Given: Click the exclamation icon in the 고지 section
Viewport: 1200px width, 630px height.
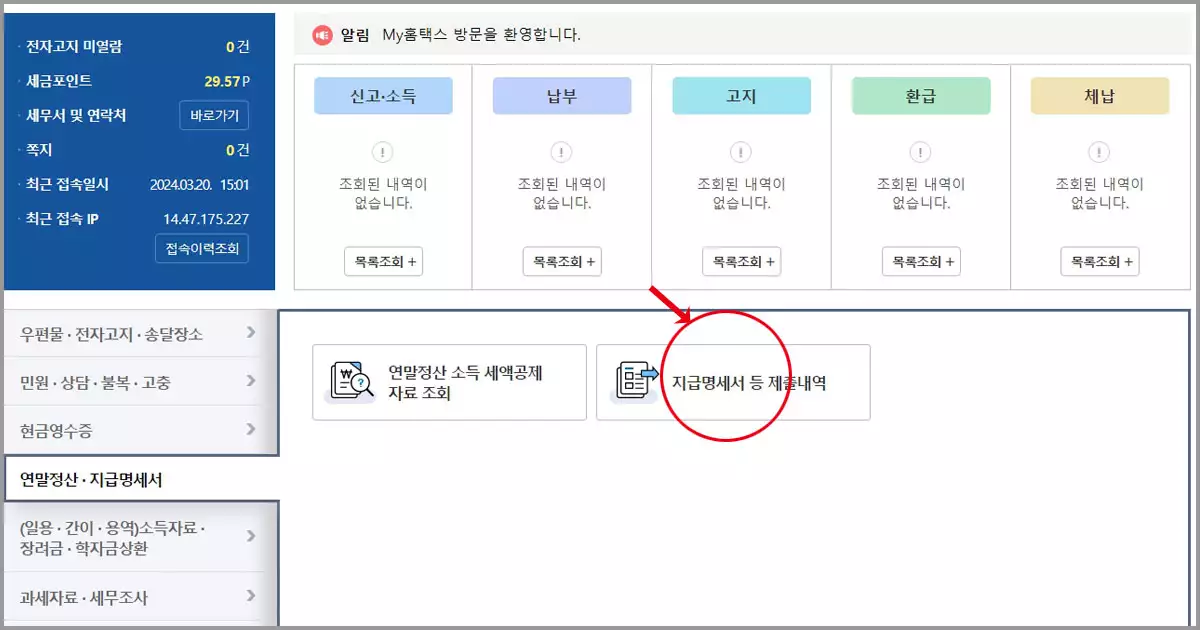Looking at the screenshot, I should point(741,152).
